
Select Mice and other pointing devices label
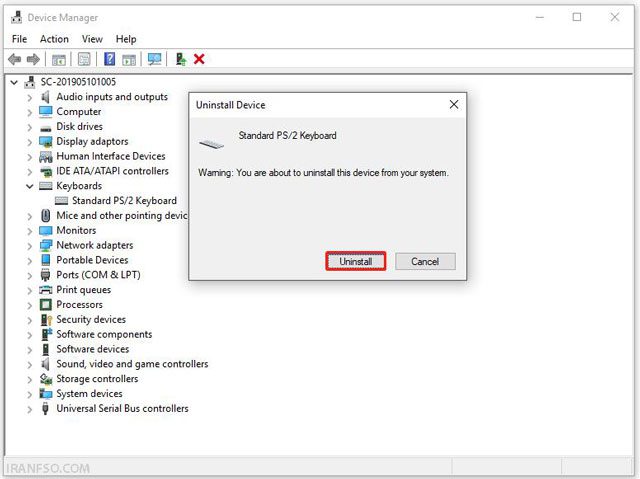122,215
